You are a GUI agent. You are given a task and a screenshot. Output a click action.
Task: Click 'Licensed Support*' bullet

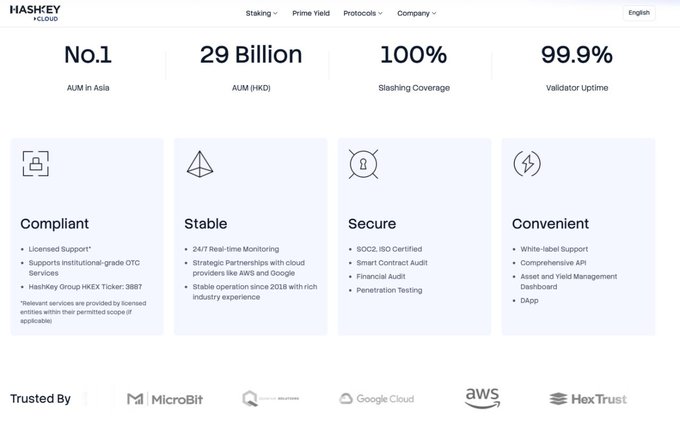coord(60,249)
